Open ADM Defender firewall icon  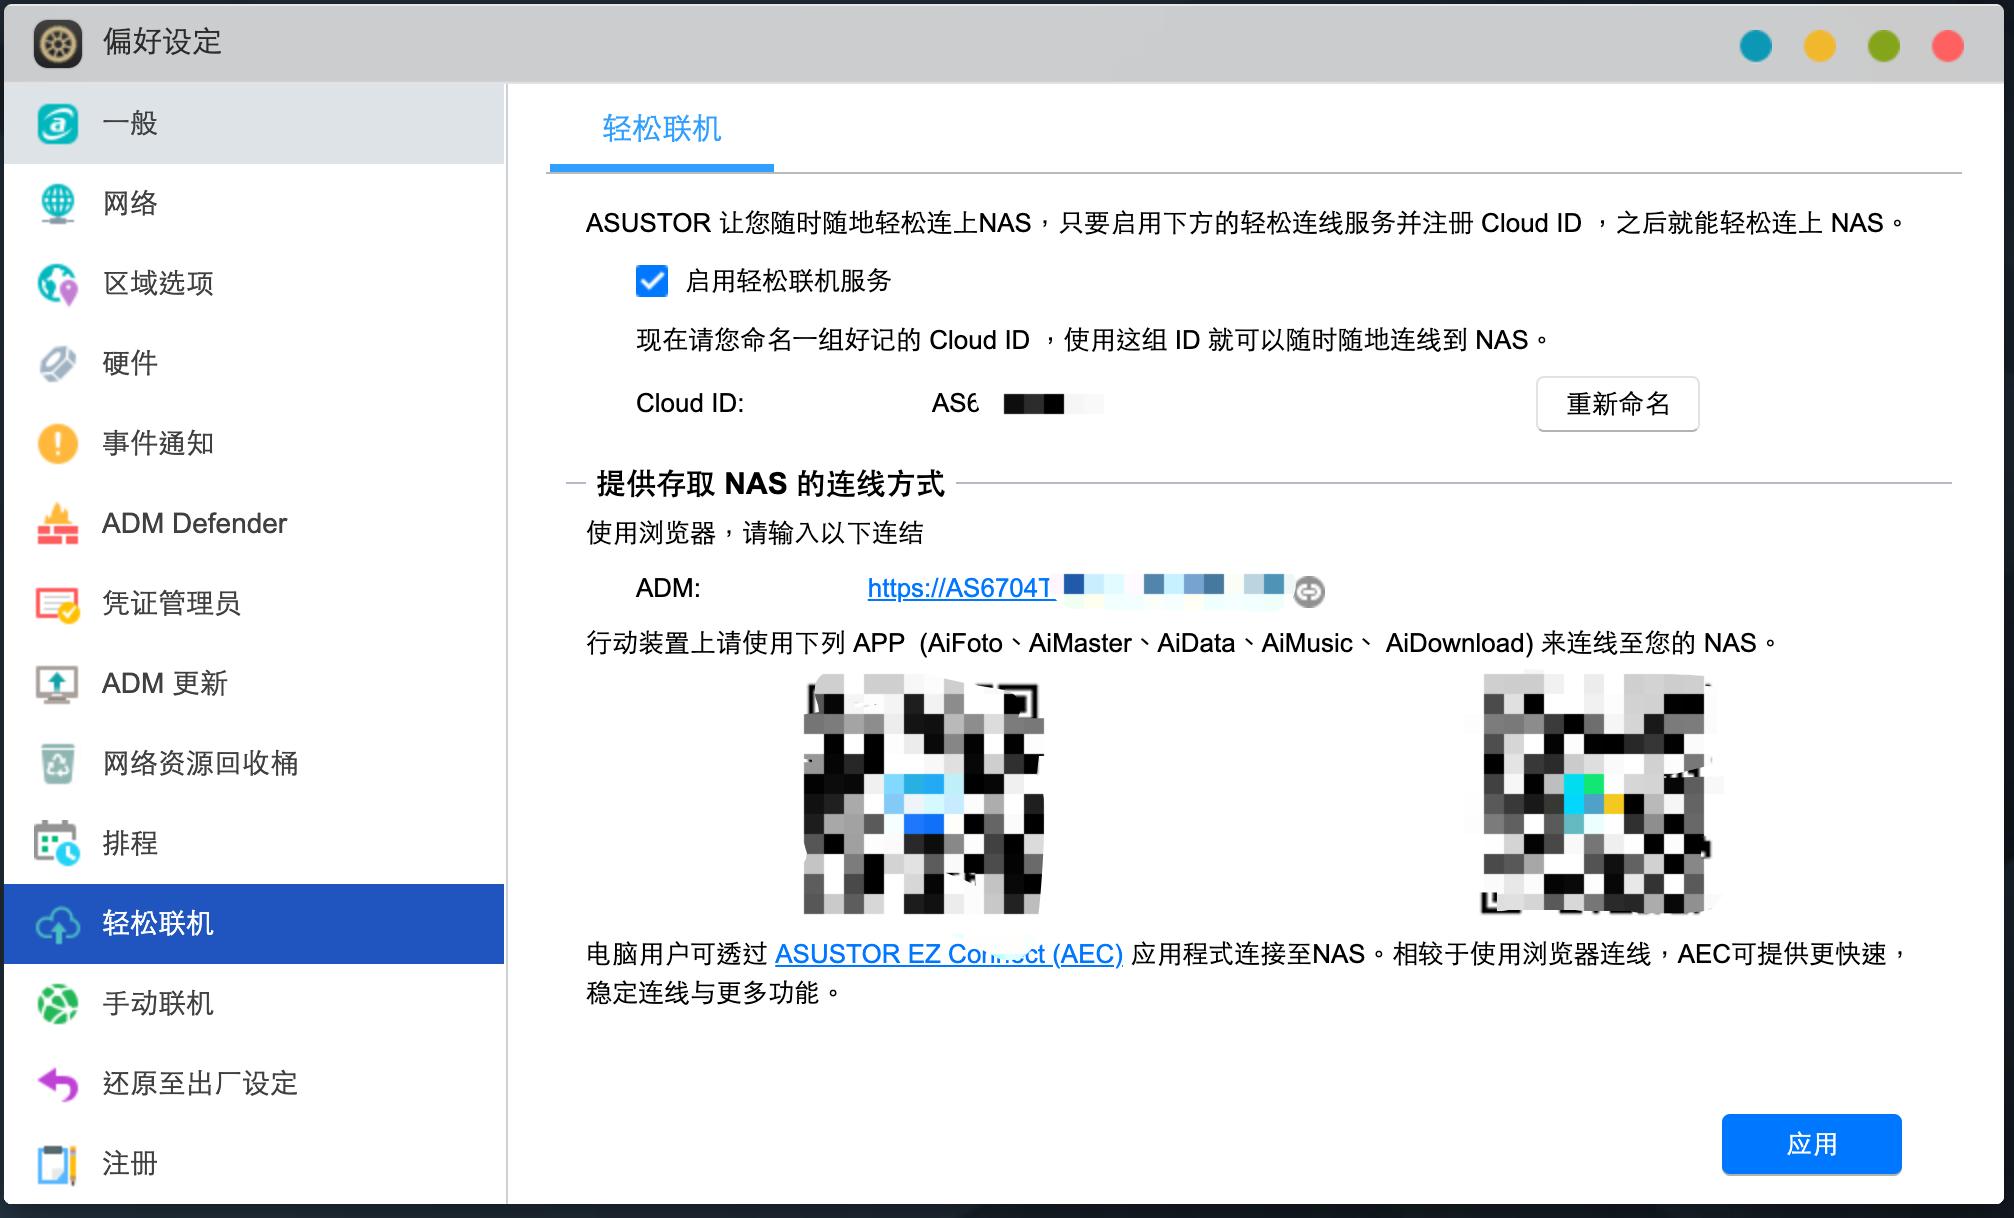(58, 523)
